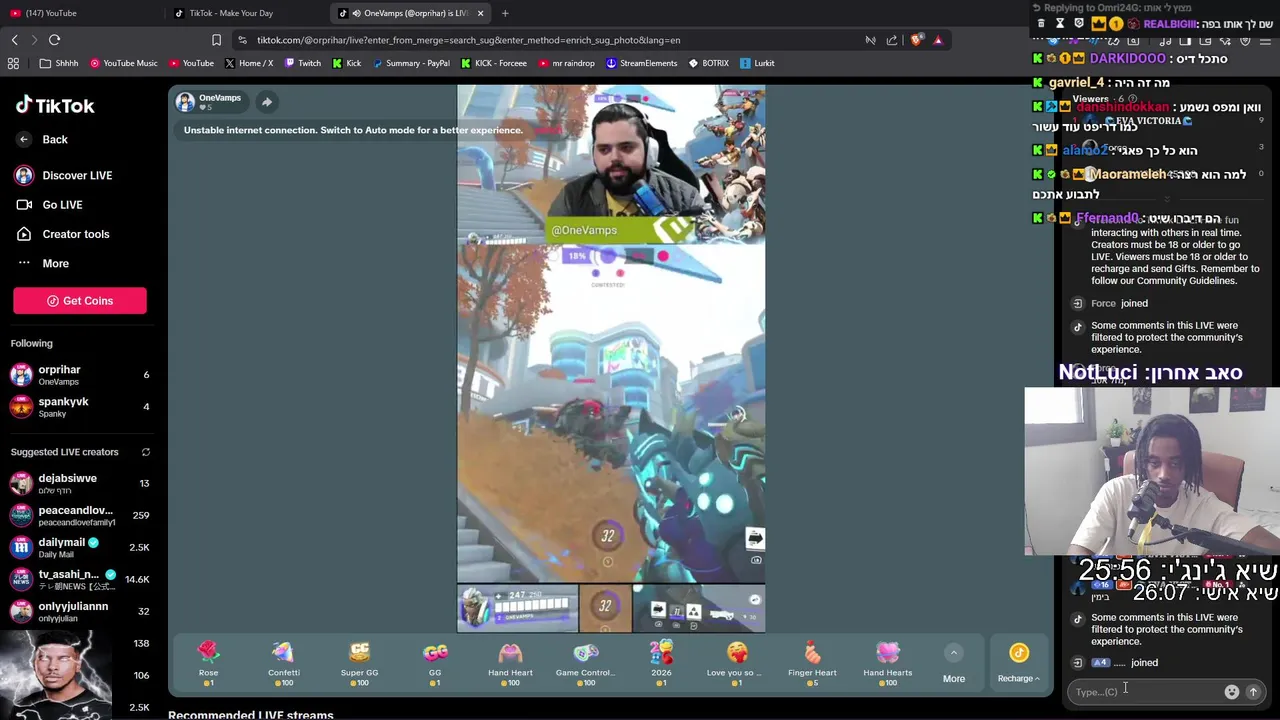Click the TikTok logo in sidebar

click(55, 105)
